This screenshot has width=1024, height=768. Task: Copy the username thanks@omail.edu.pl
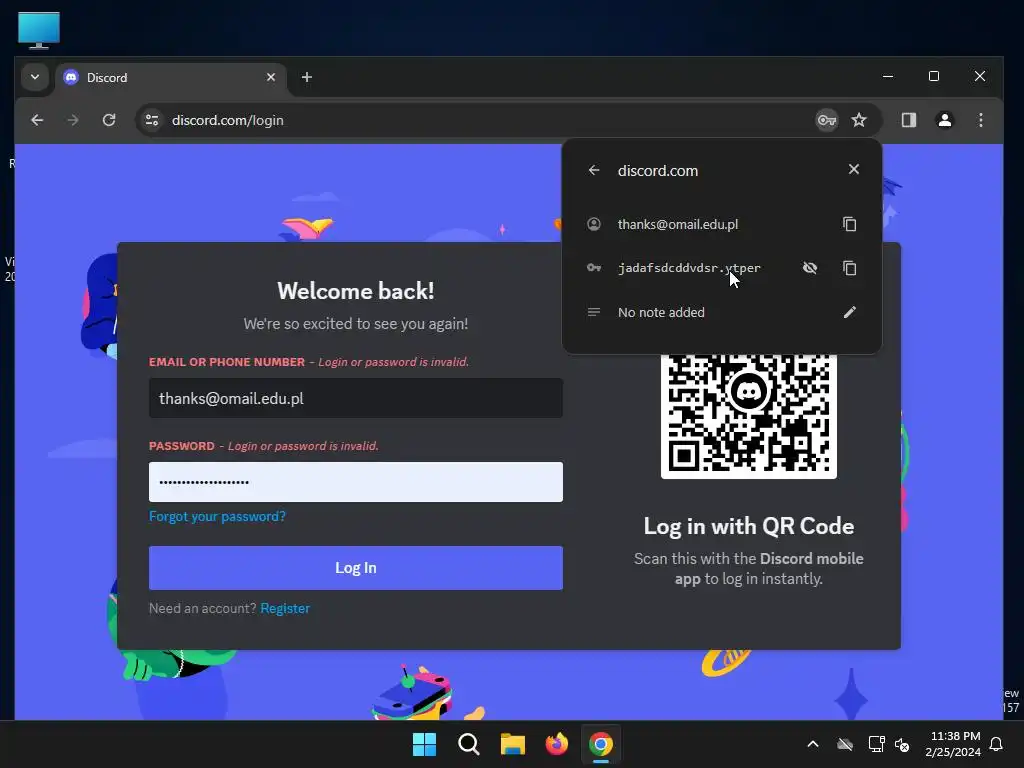click(849, 224)
